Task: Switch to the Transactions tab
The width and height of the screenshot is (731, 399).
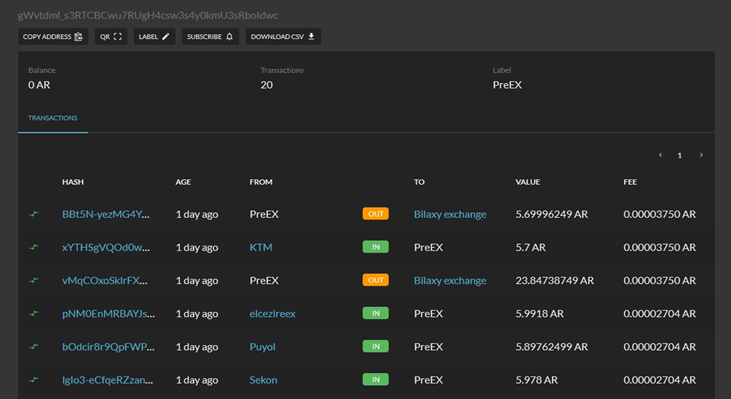Action: [53, 118]
